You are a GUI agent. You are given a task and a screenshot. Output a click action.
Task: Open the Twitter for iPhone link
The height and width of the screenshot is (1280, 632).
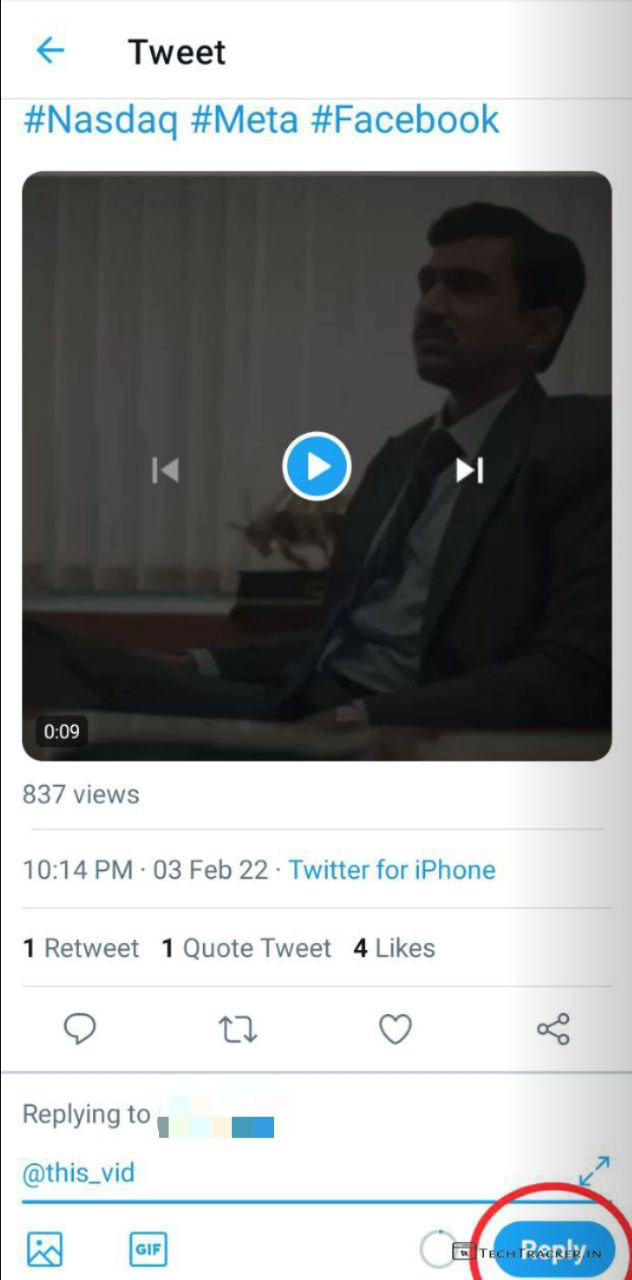click(392, 870)
